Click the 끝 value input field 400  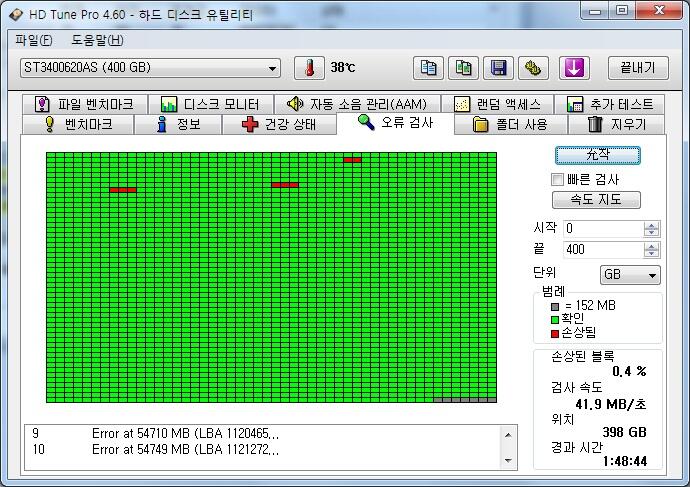(x=603, y=250)
